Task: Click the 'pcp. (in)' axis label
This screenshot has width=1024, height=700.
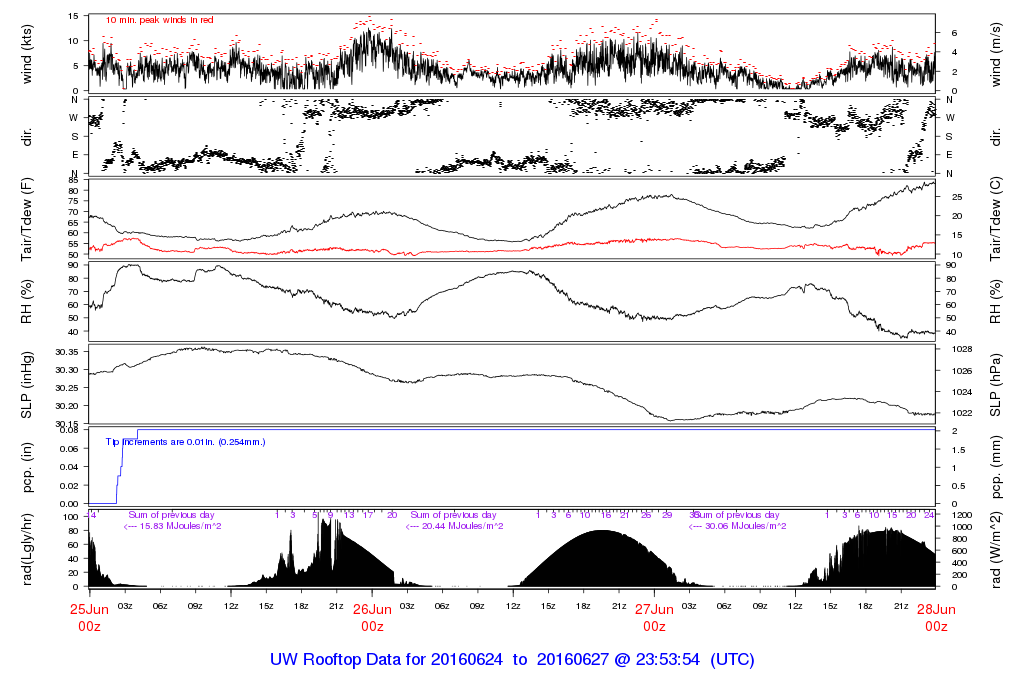Action: tap(27, 466)
